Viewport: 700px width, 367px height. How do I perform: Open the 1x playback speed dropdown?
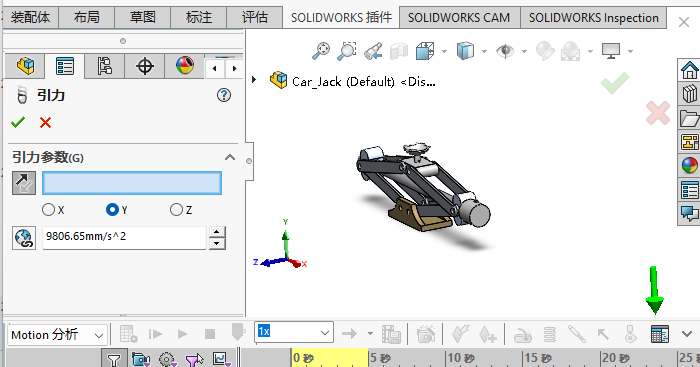(294, 332)
